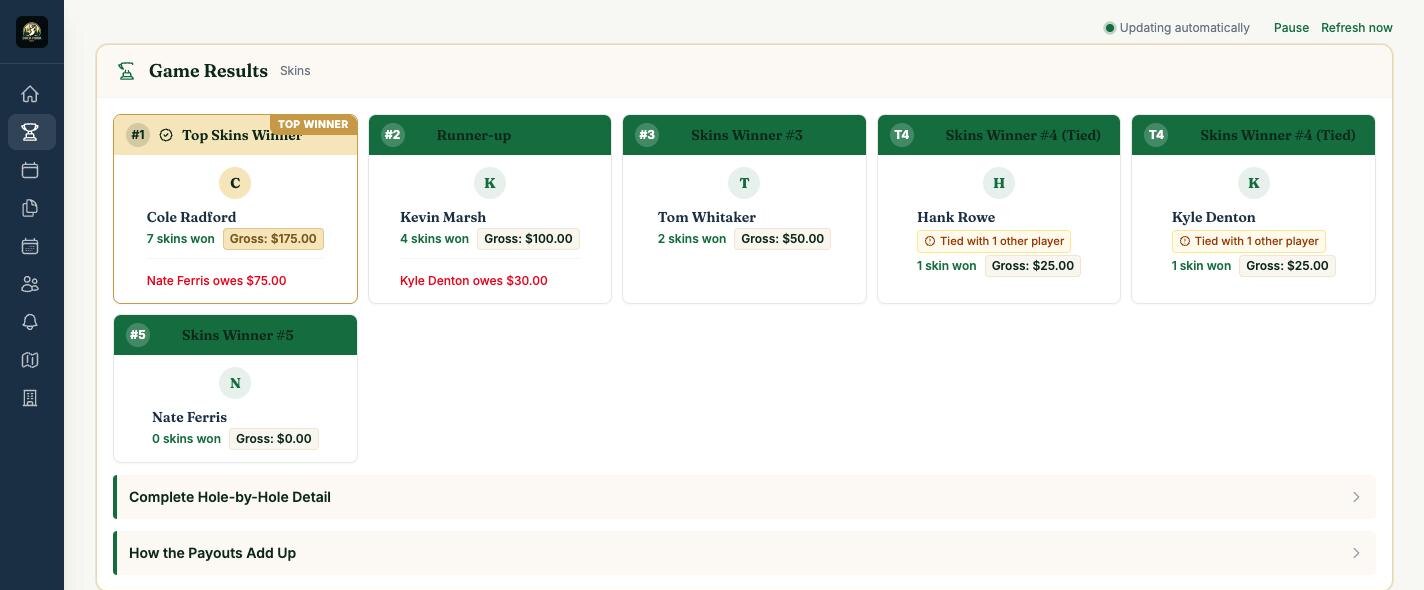The width and height of the screenshot is (1424, 590).
Task: Click the Hank Rowe name
Action: [x=956, y=217]
